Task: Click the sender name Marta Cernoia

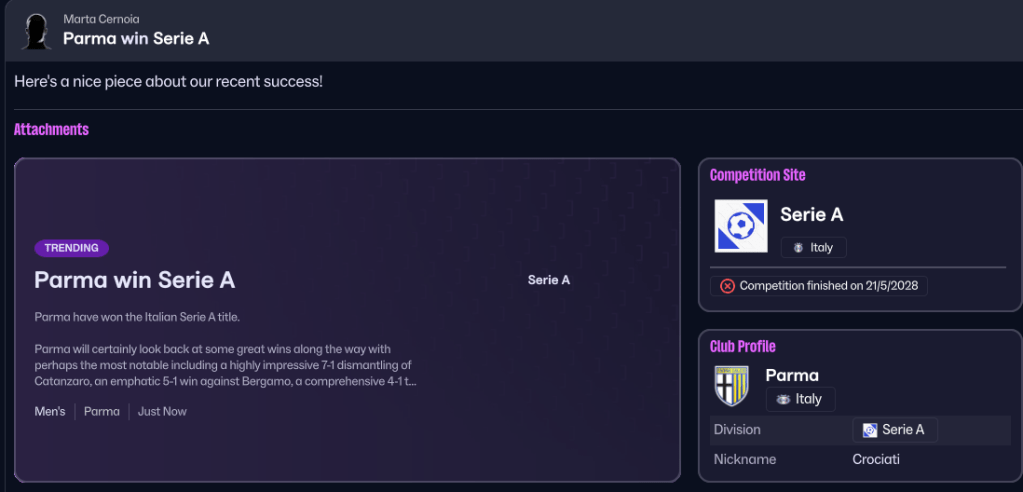Action: [101, 19]
